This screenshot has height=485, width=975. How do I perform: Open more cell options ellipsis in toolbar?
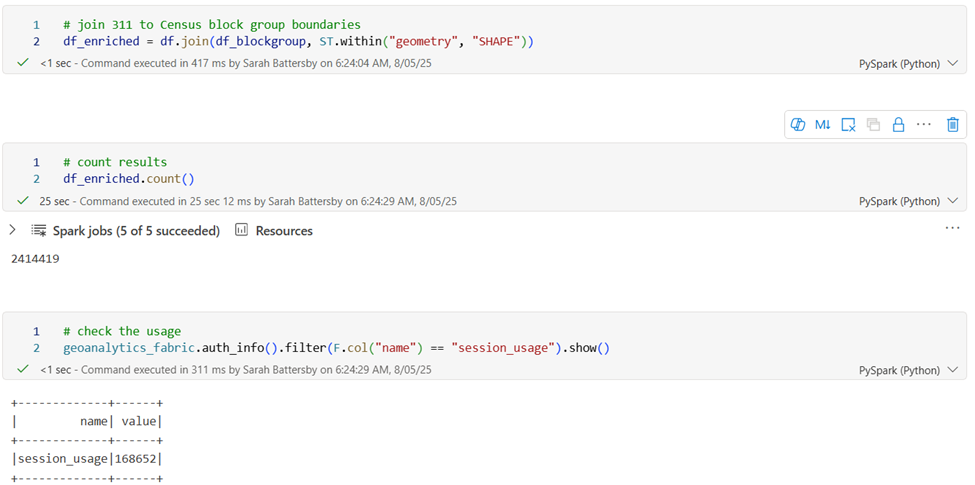coord(923,124)
